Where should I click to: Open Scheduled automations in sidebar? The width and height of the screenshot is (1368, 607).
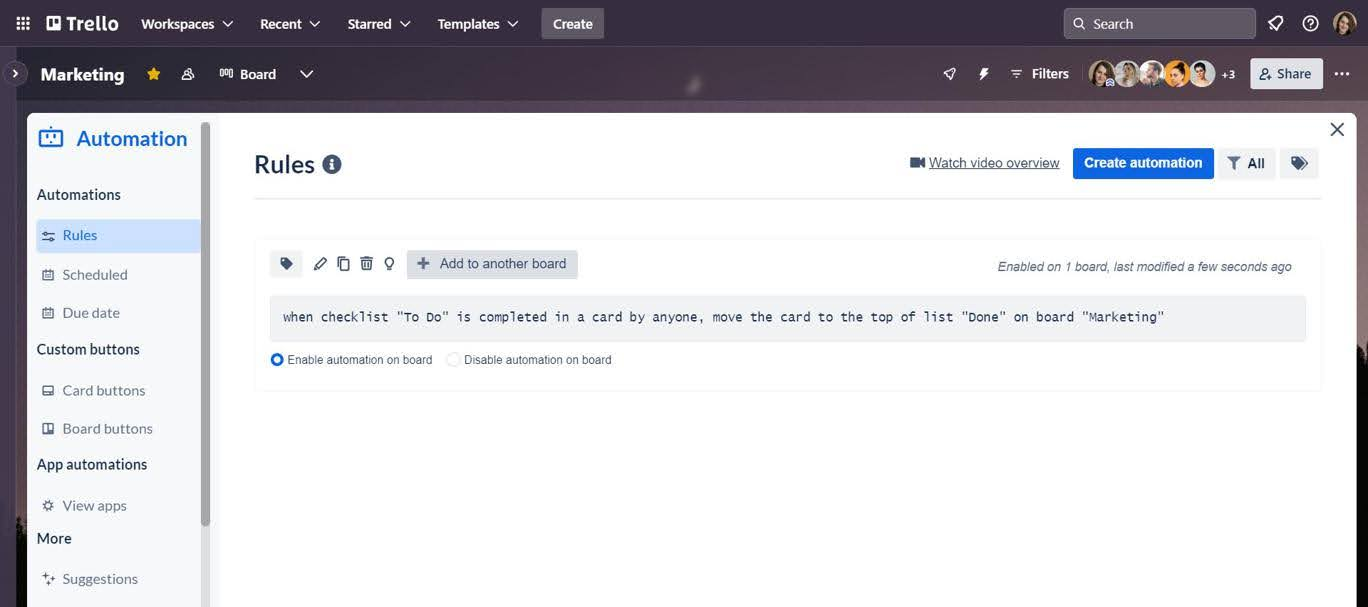pos(95,275)
